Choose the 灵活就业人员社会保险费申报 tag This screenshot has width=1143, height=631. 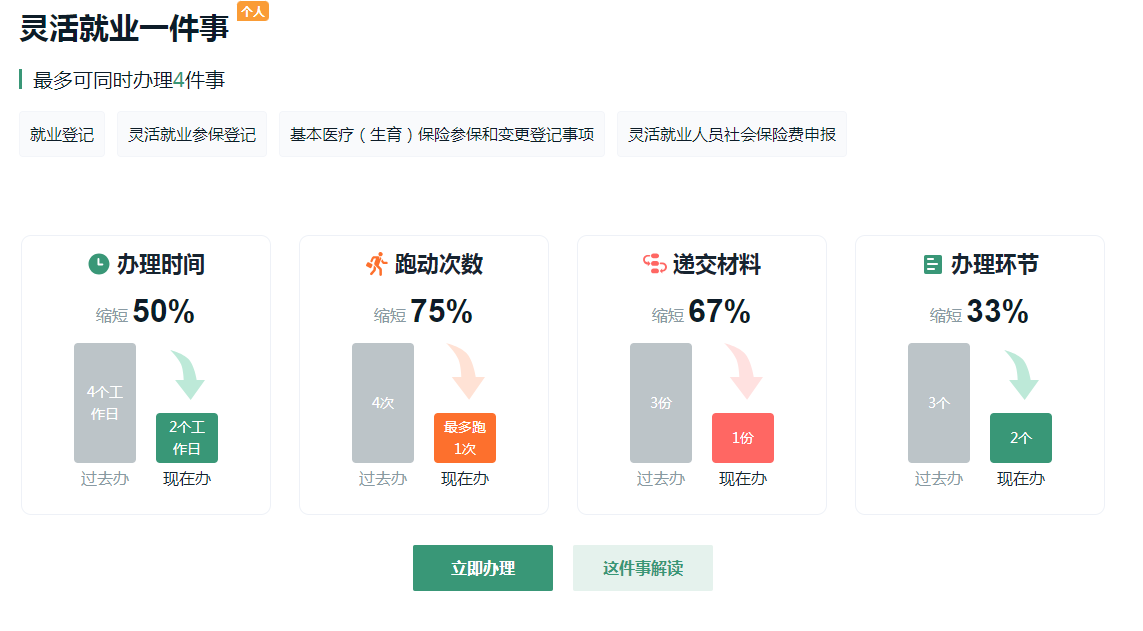pos(732,134)
